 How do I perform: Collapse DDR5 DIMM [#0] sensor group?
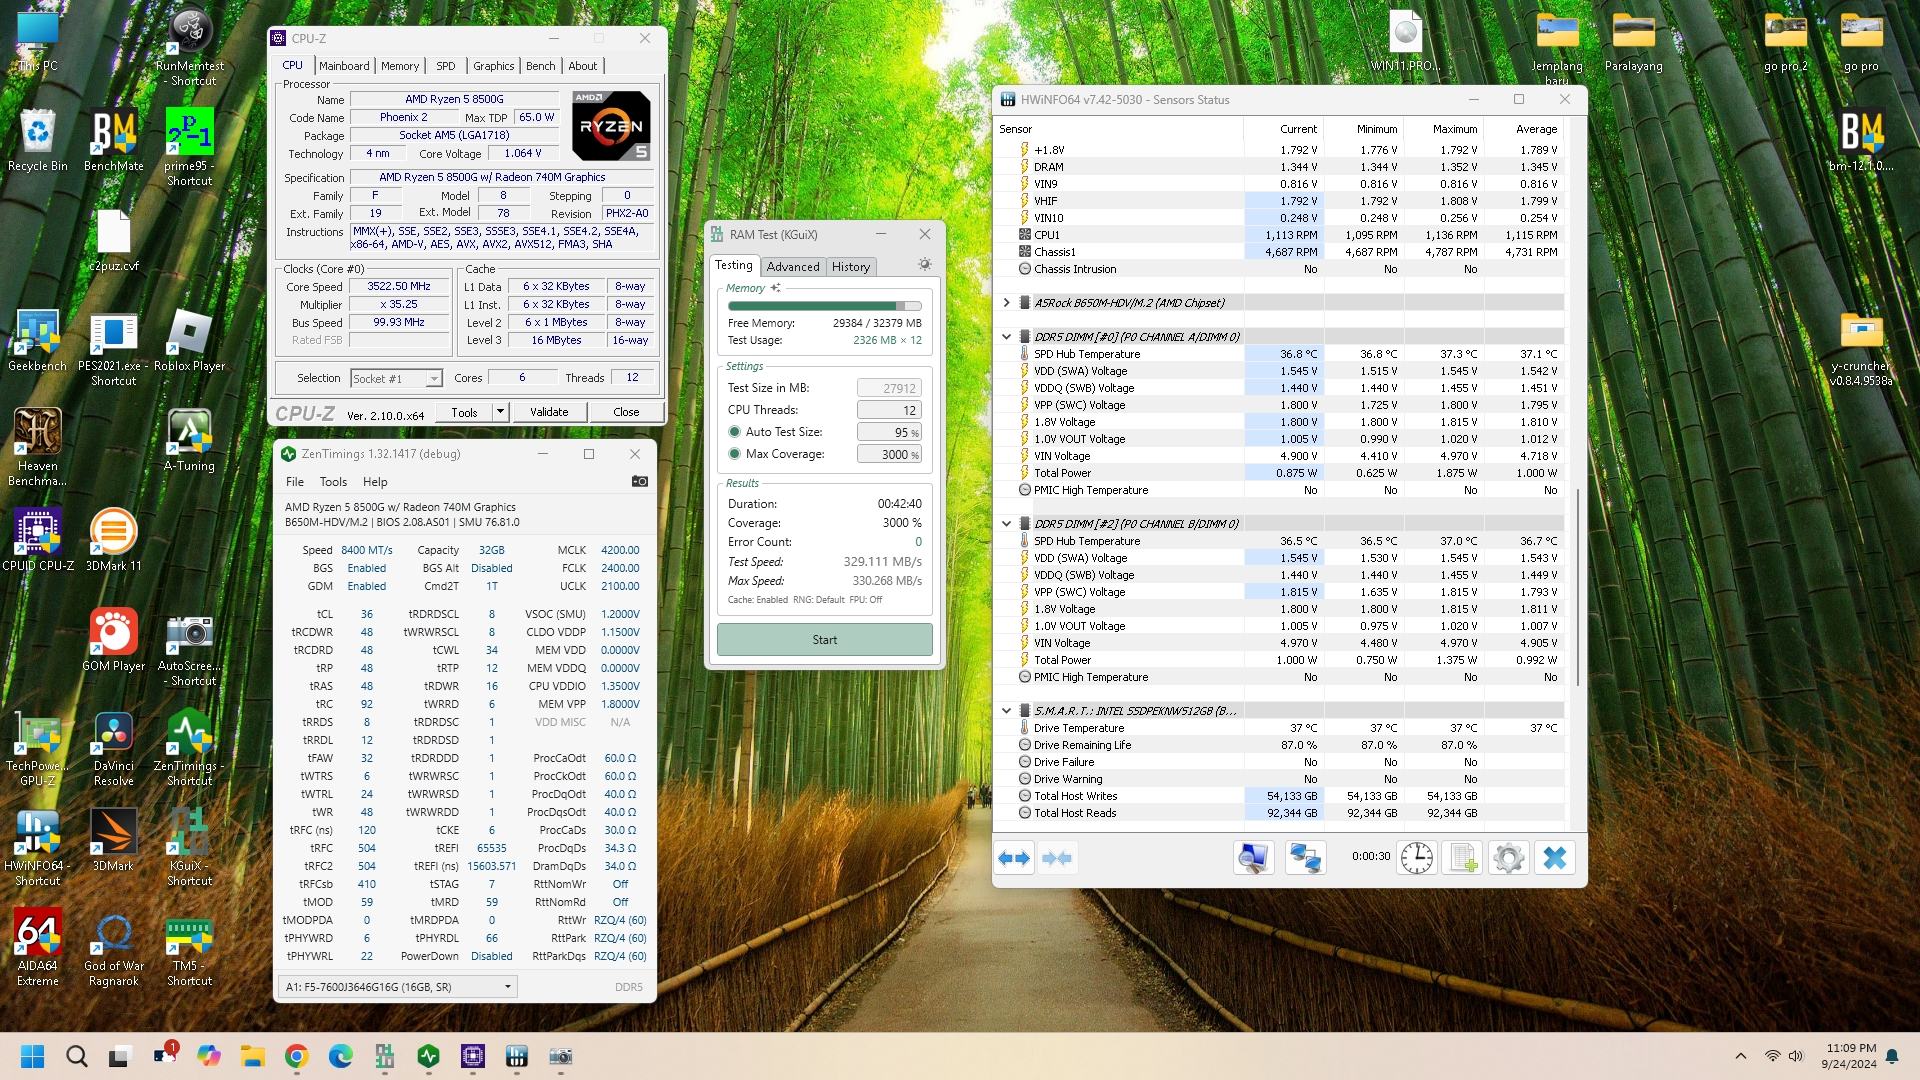1006,337
